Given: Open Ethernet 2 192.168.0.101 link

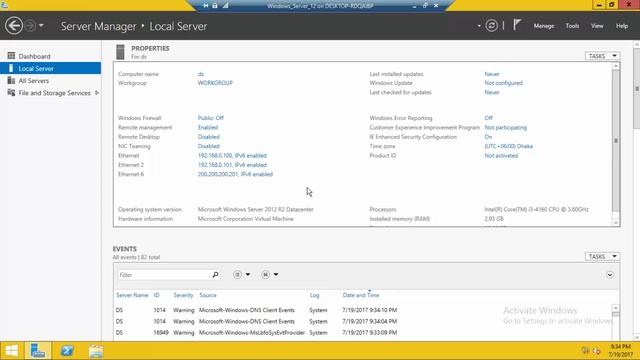Looking at the screenshot, I should (232, 165).
